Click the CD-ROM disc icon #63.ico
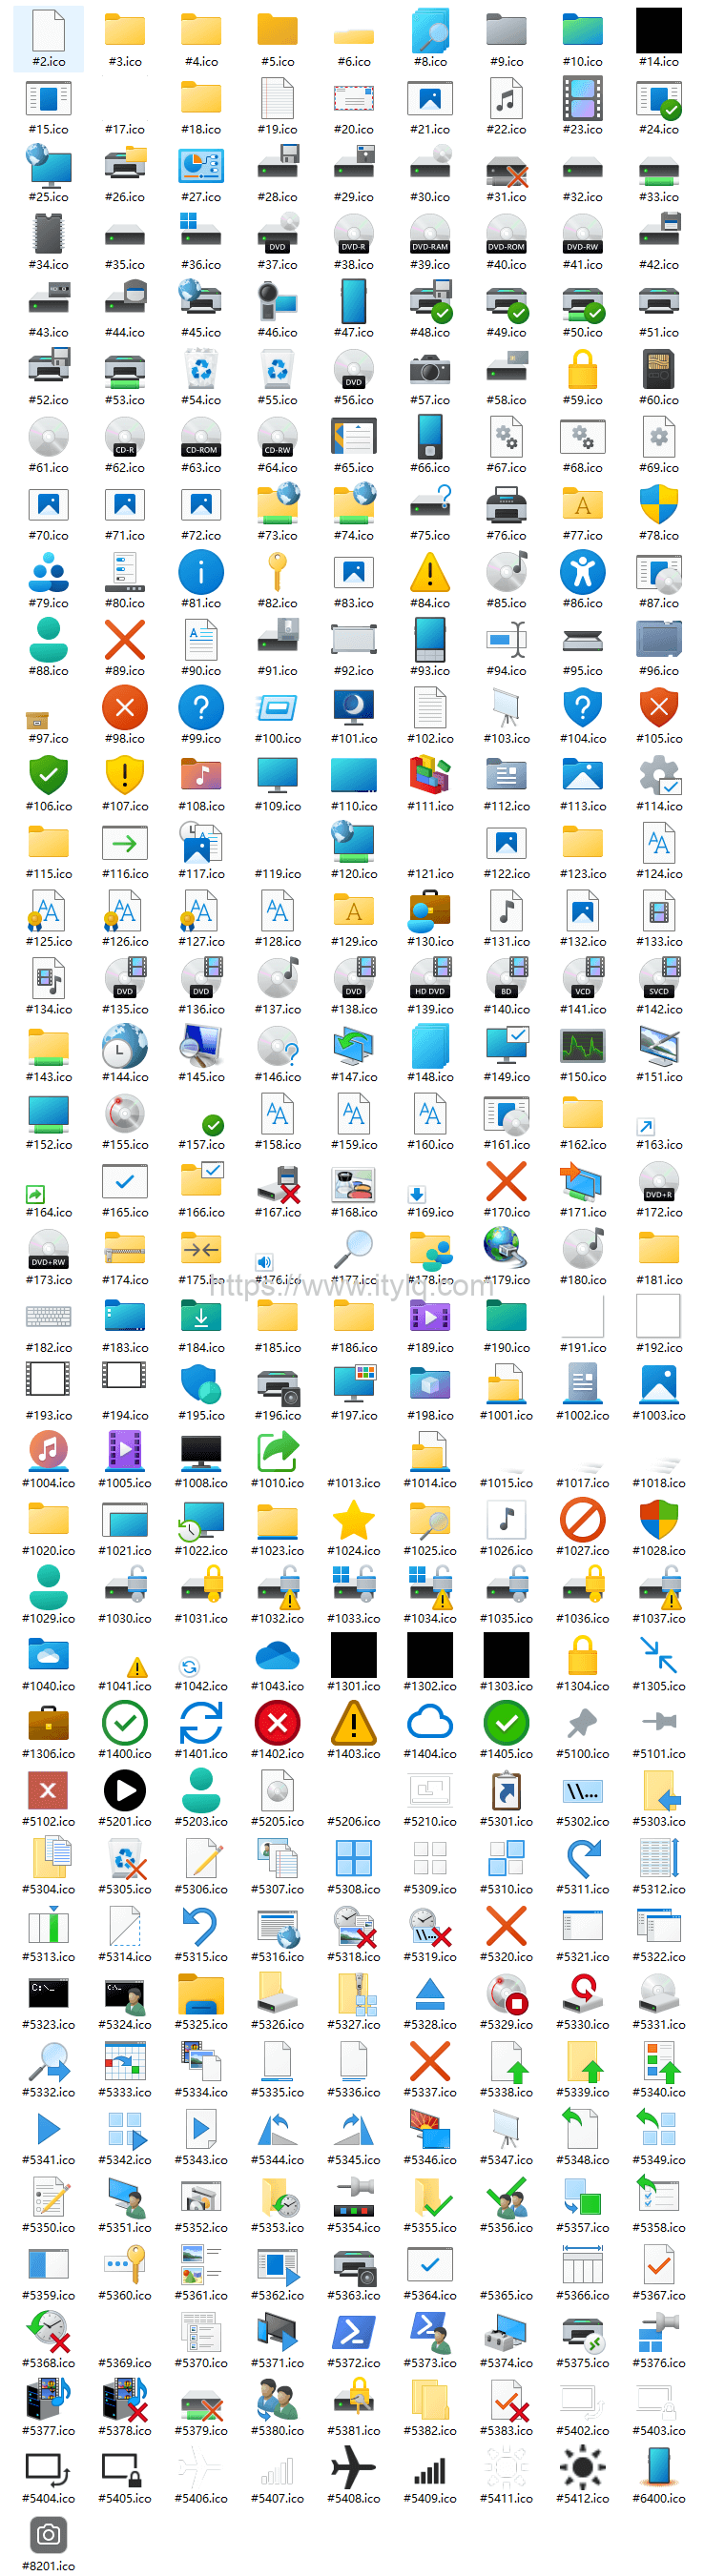The height and width of the screenshot is (2576, 704). [x=201, y=437]
